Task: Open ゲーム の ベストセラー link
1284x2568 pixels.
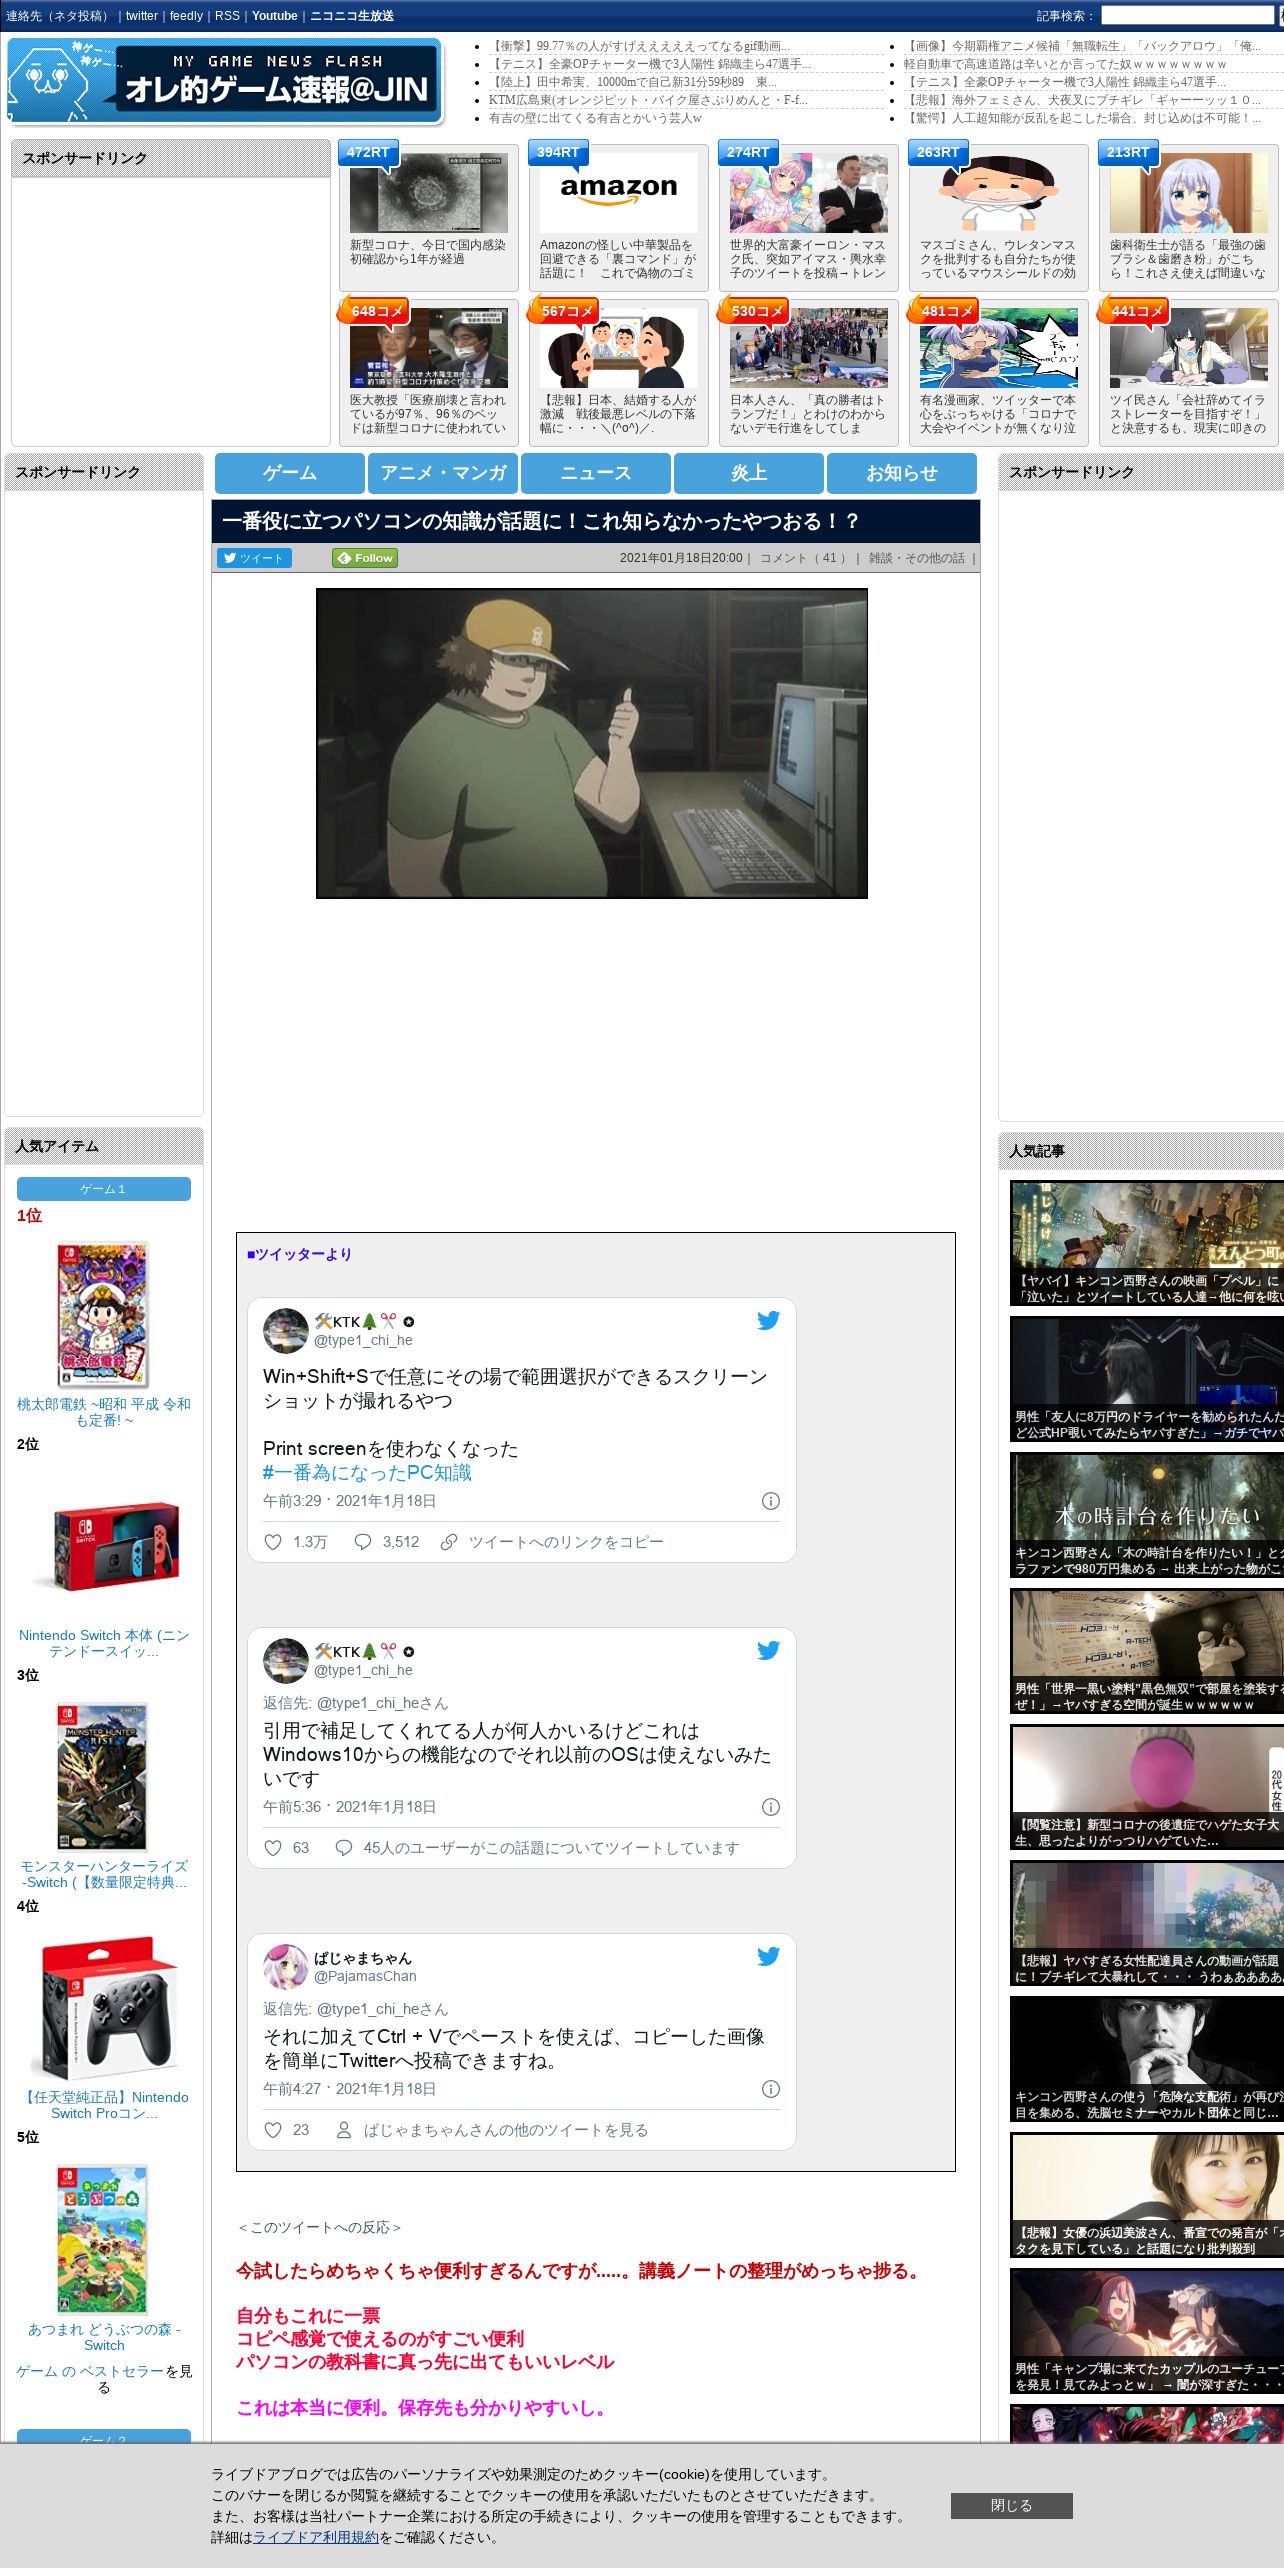Action: (x=90, y=2371)
